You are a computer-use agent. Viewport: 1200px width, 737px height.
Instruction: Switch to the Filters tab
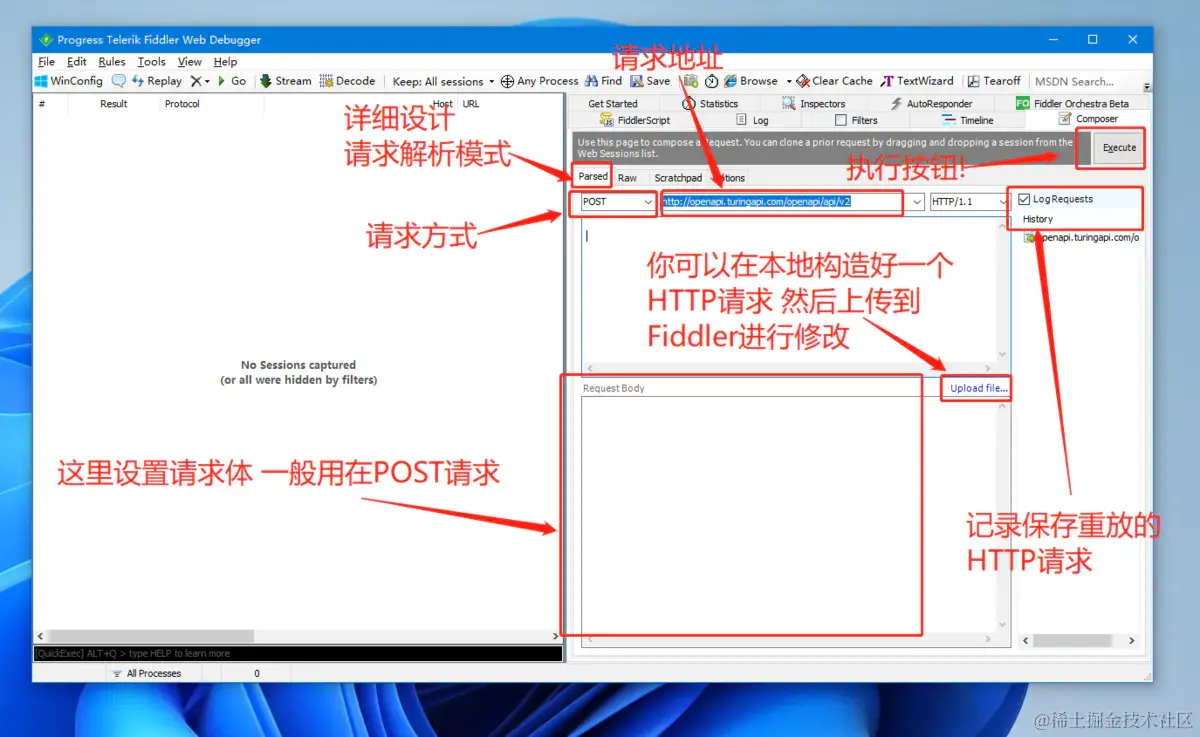pos(857,120)
